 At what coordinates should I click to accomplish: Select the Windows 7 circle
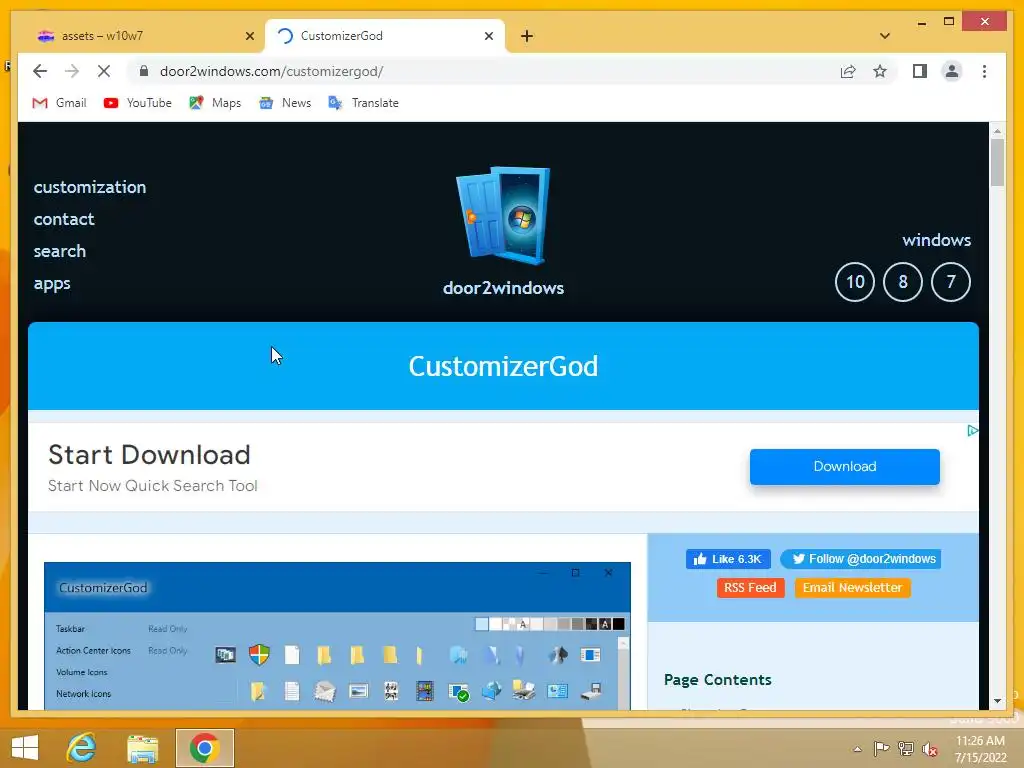[x=951, y=282]
